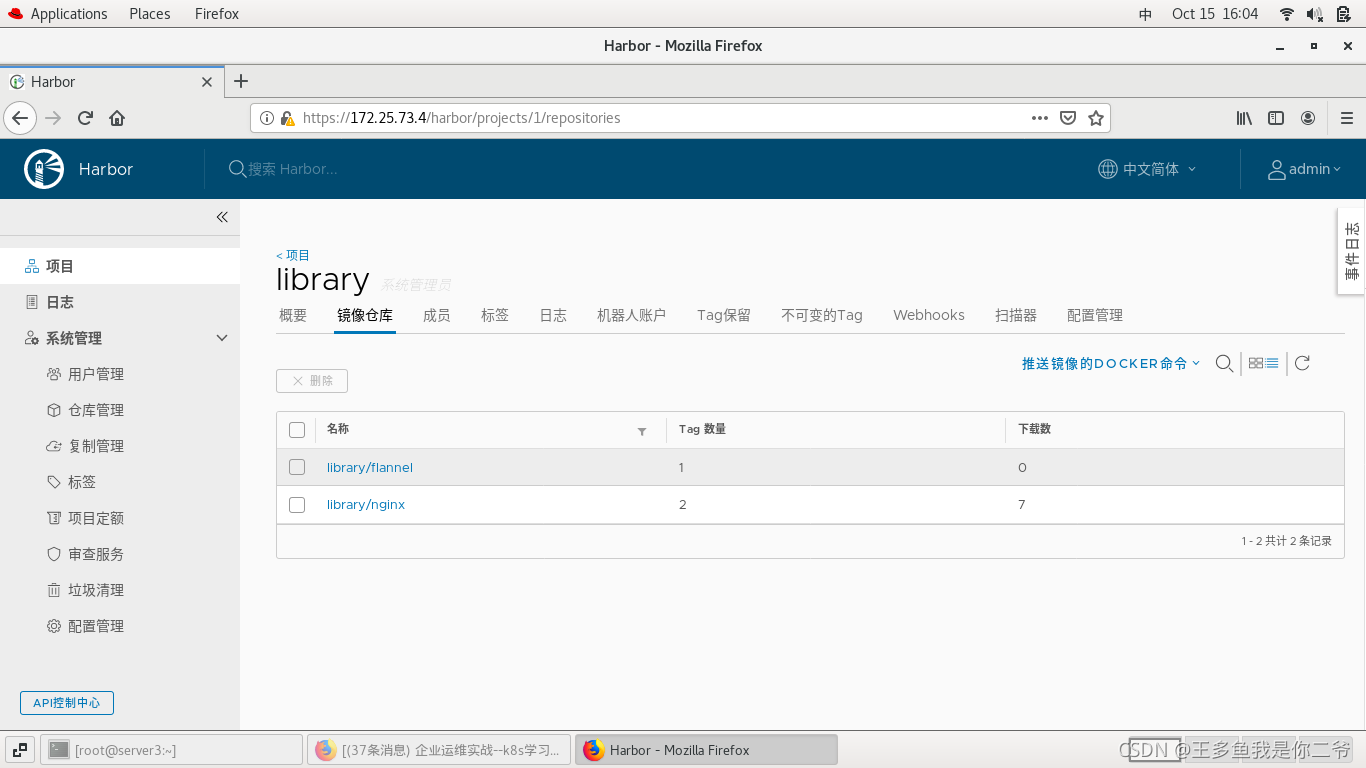Screen dimensions: 1366x768
Task: Open Firefox hamburger menu
Action: click(1346, 117)
